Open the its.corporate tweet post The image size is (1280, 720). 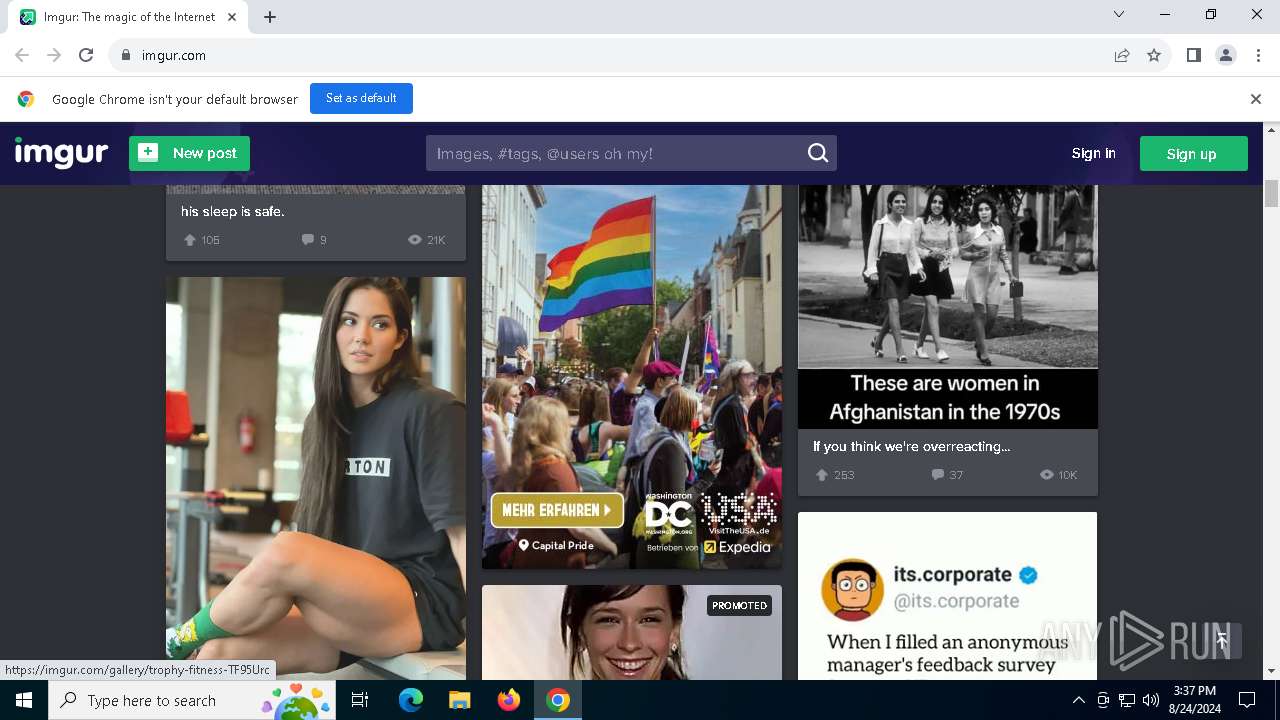click(948, 596)
